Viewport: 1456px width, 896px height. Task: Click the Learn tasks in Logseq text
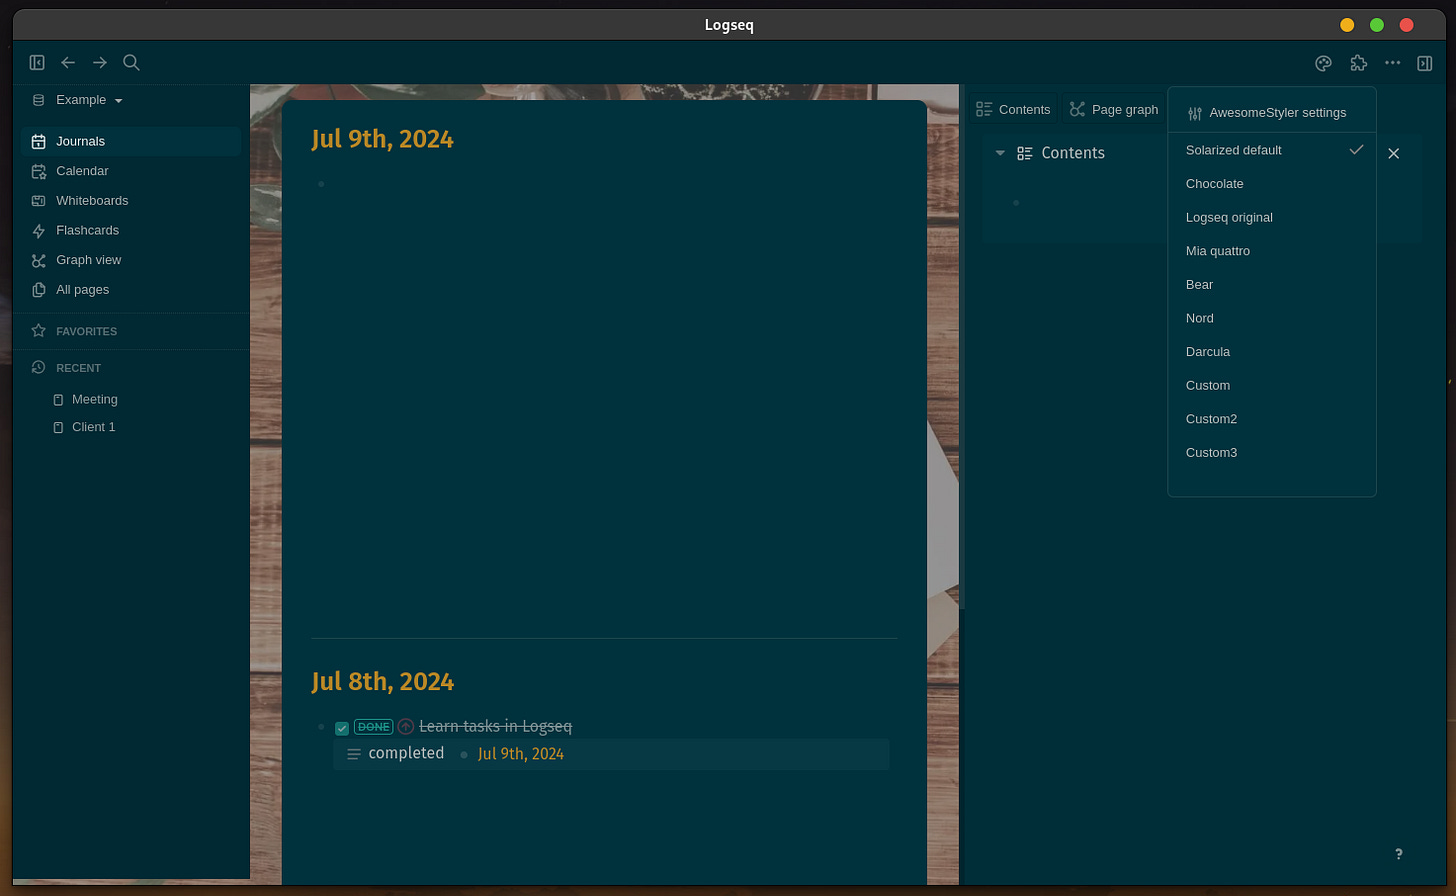[496, 726]
